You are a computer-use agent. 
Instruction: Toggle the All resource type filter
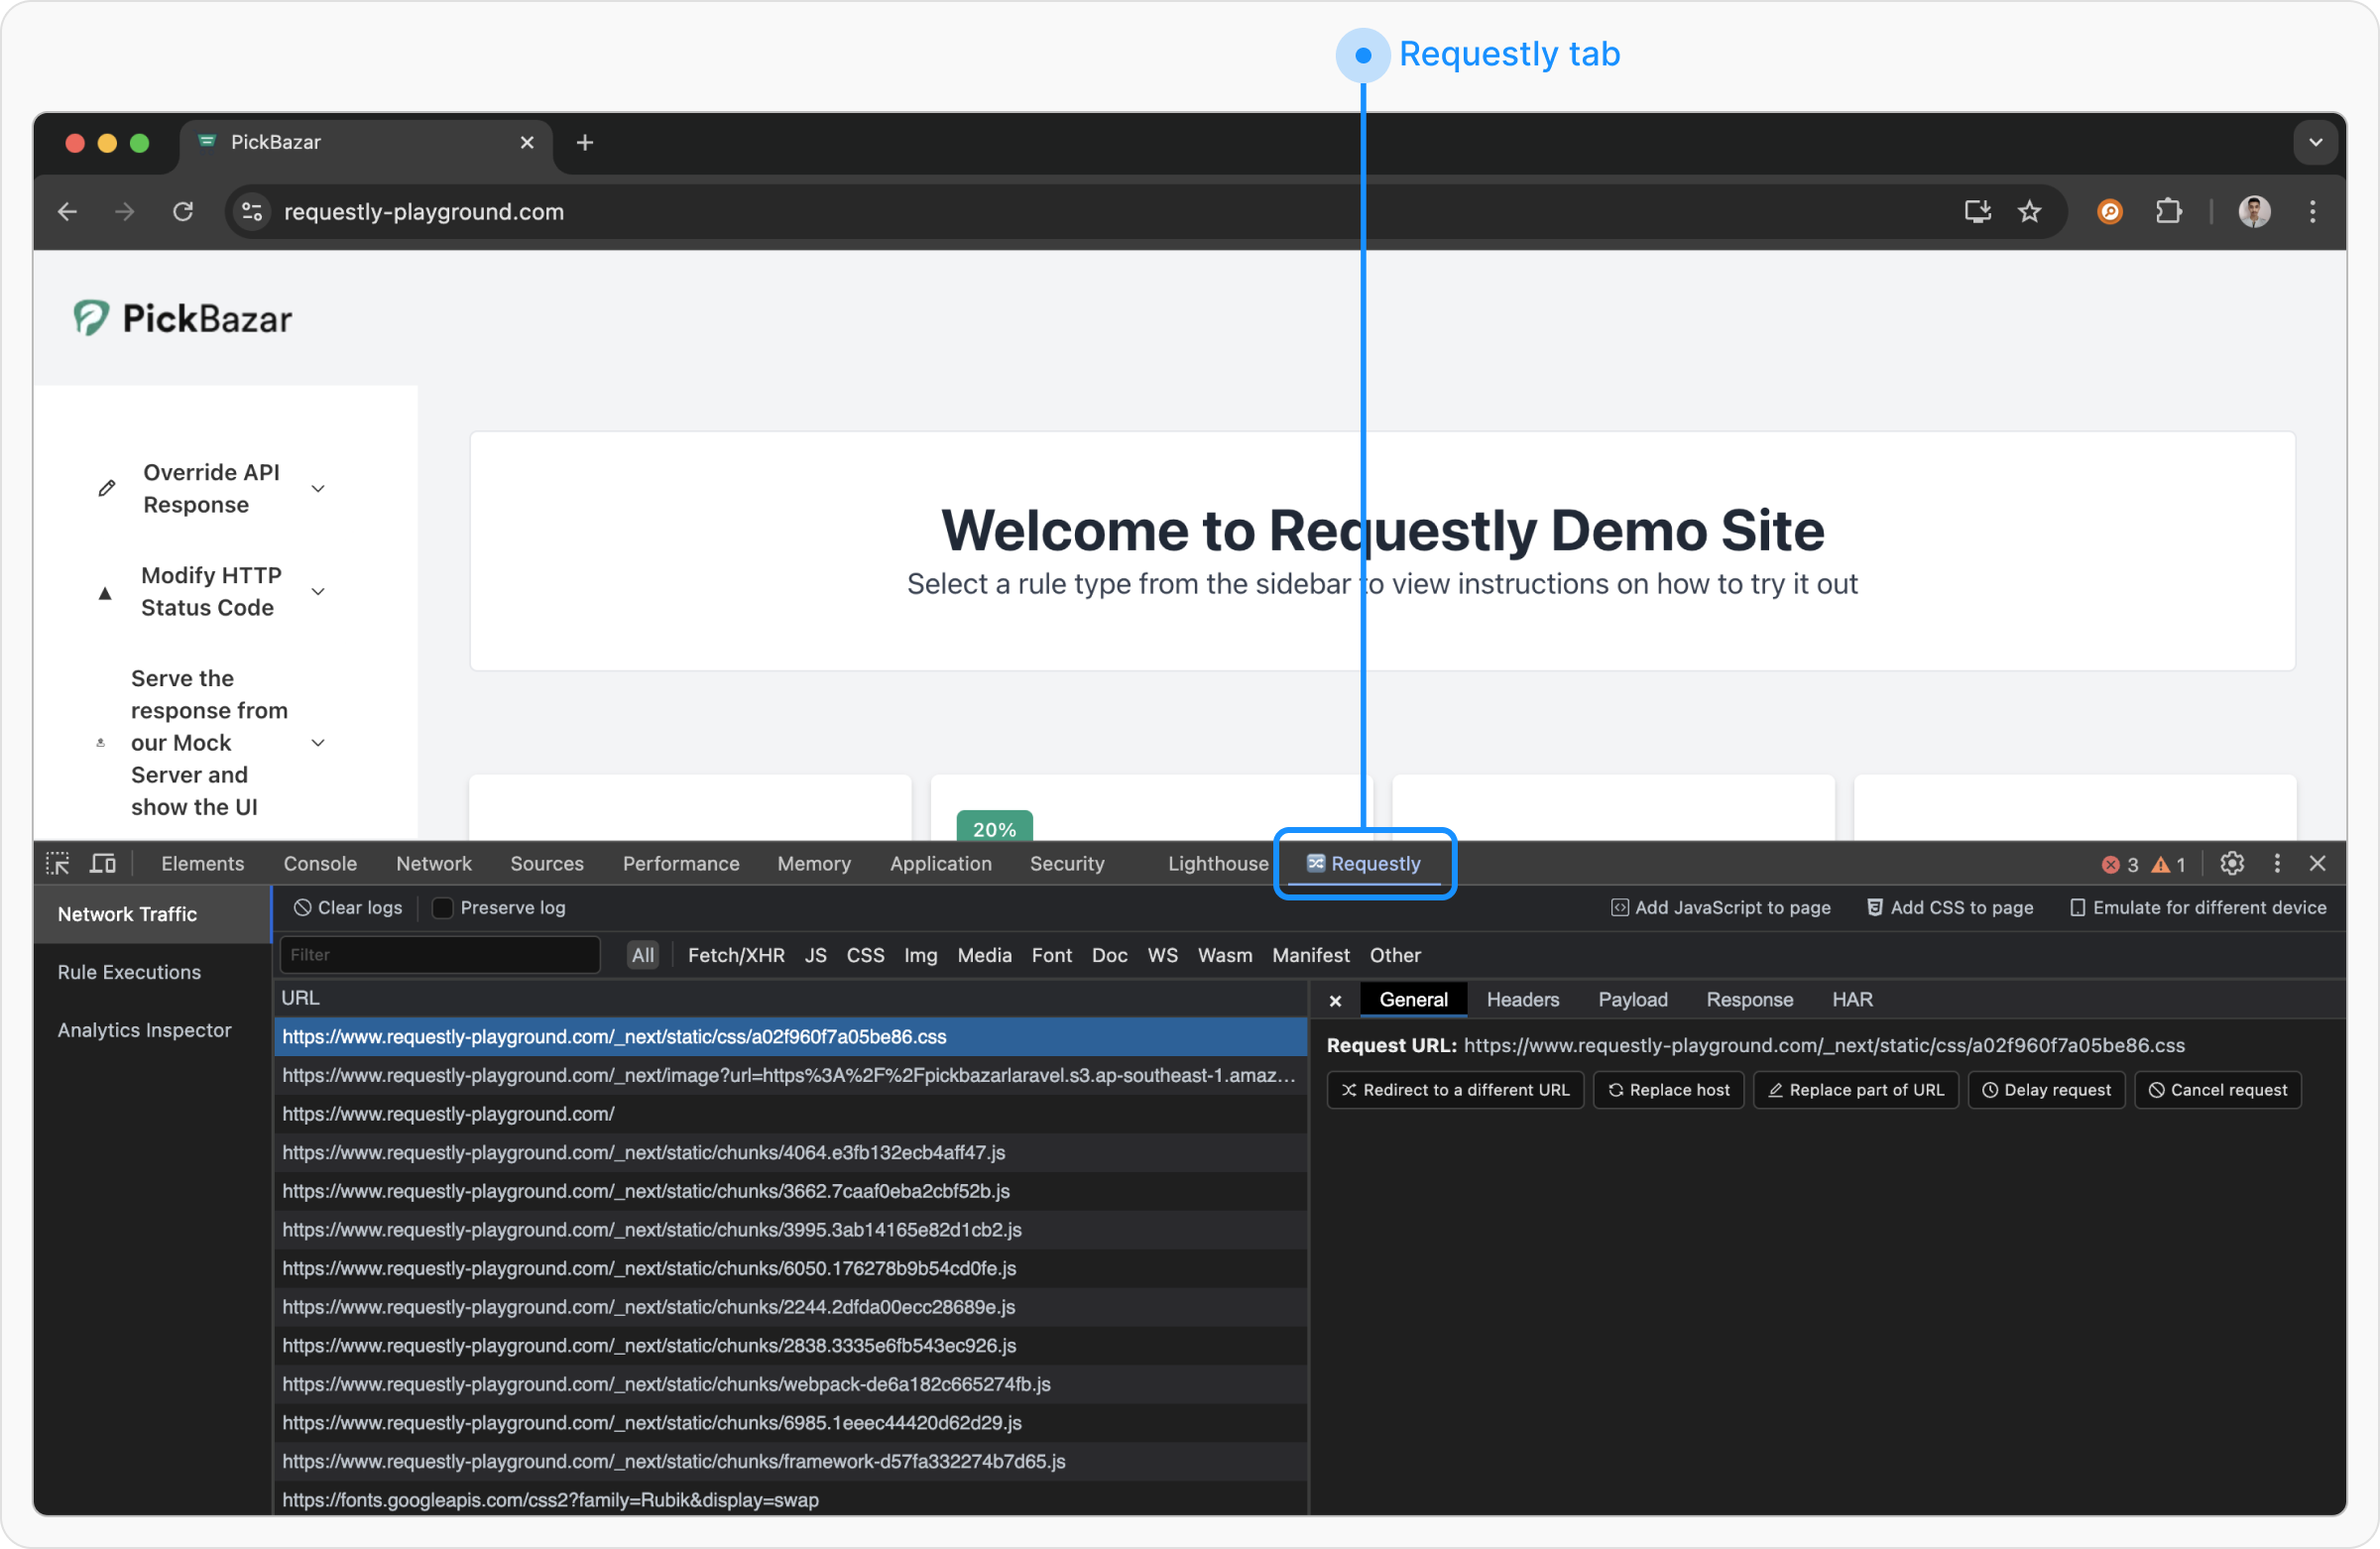tap(643, 955)
